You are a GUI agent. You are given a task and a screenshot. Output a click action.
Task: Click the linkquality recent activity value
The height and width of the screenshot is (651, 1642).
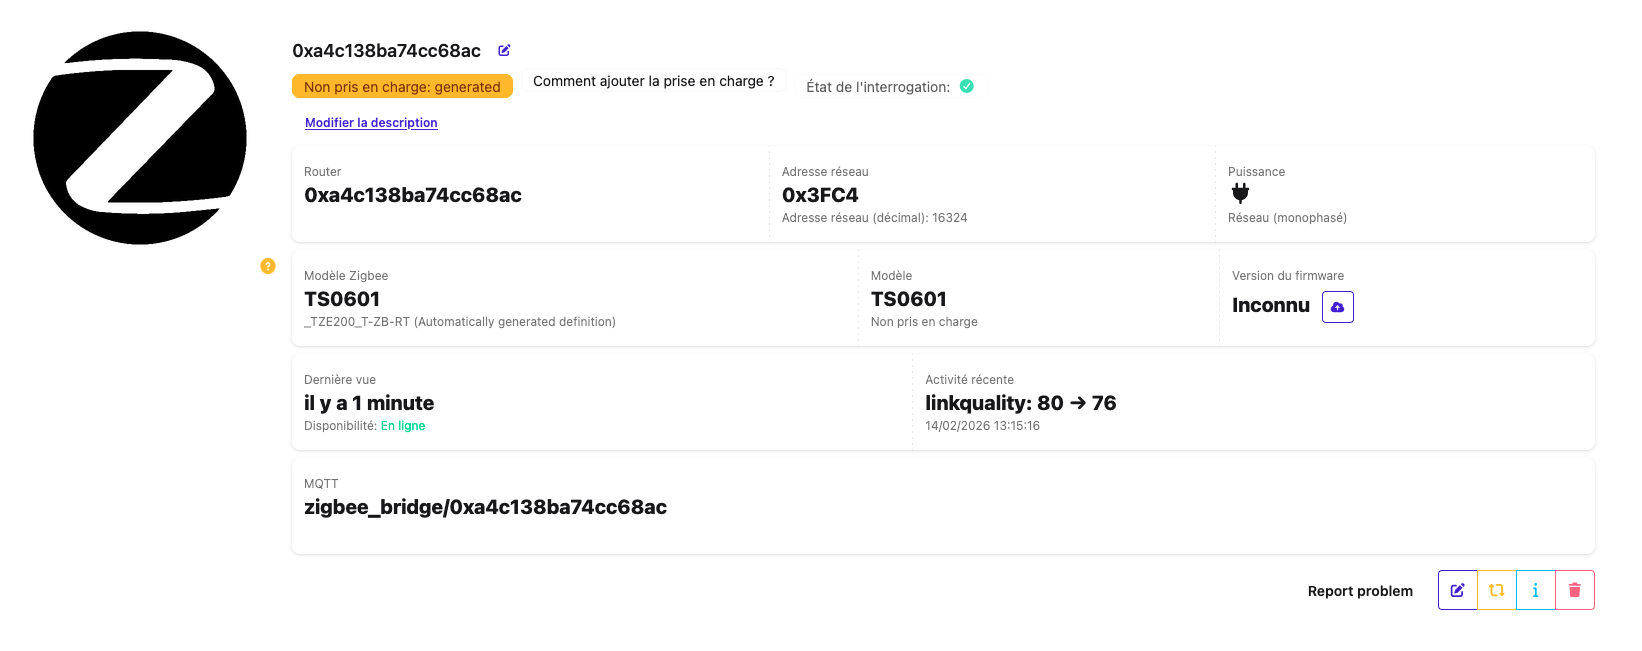(1020, 403)
